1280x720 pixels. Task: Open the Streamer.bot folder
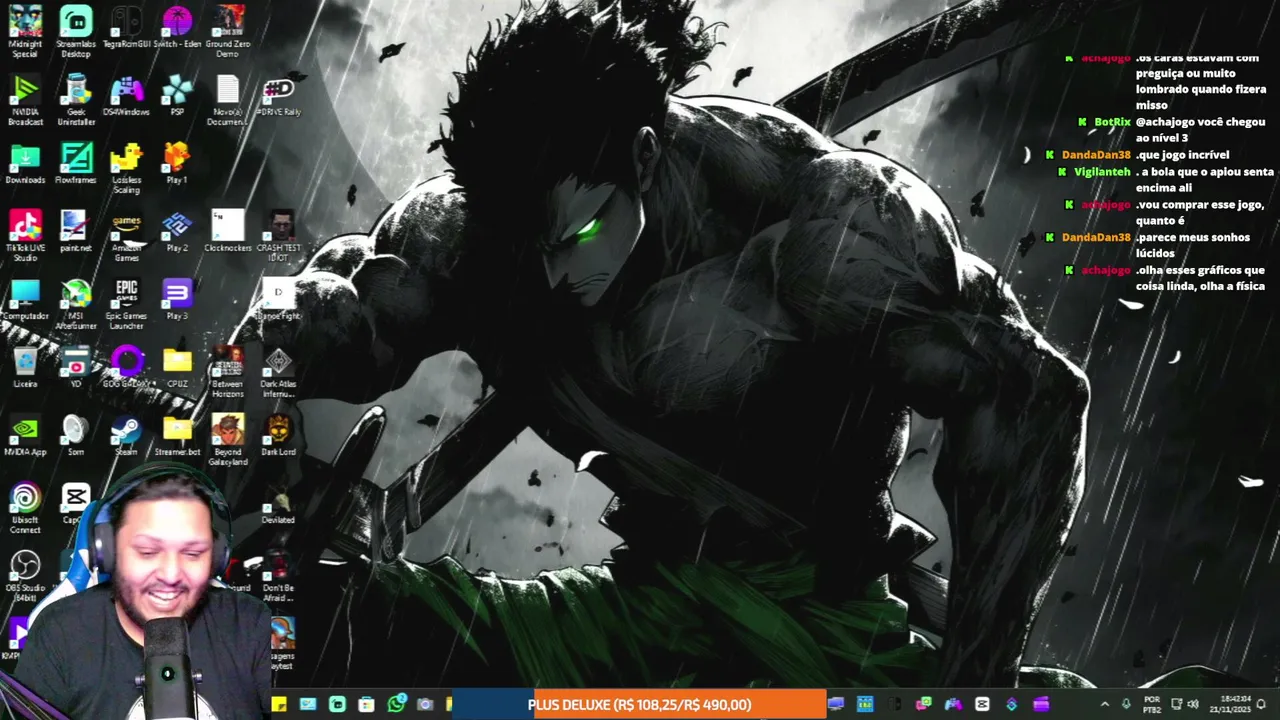coord(177,436)
